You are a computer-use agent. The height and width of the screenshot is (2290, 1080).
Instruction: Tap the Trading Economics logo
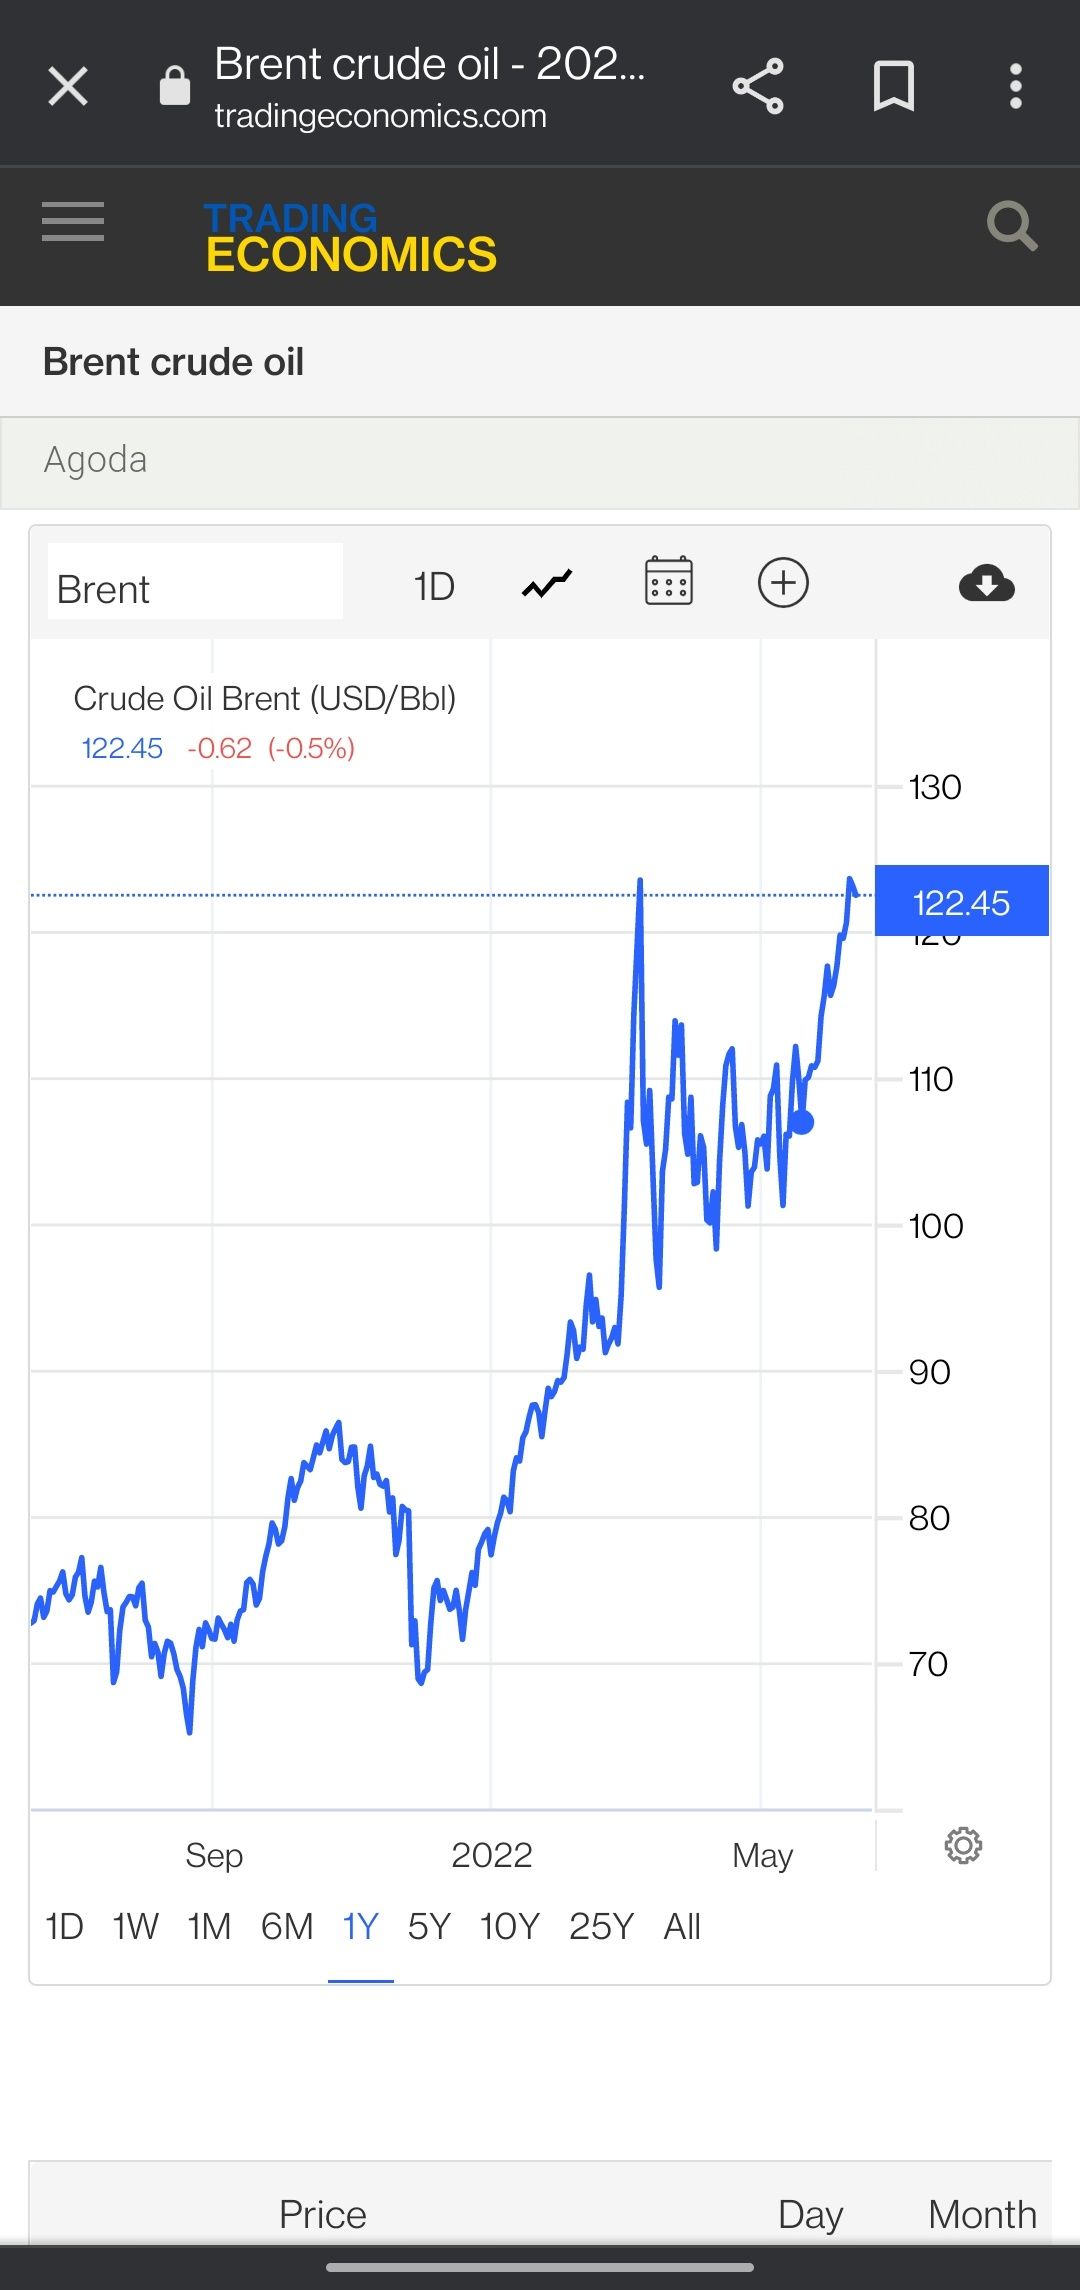tap(350, 238)
